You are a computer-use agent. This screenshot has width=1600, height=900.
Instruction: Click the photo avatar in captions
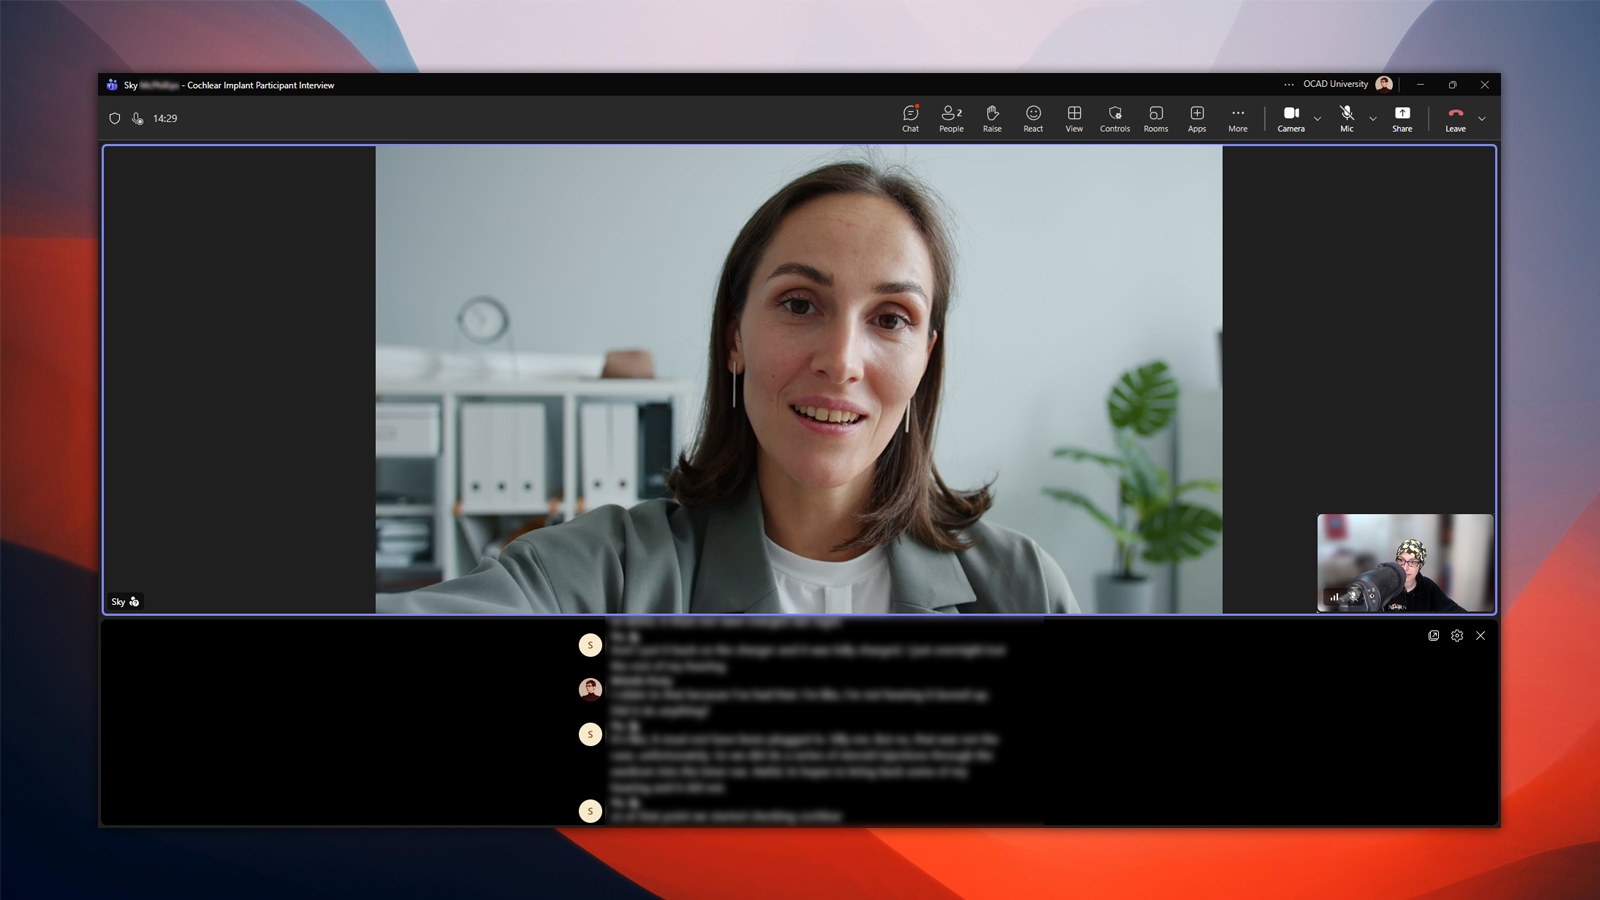pos(590,689)
